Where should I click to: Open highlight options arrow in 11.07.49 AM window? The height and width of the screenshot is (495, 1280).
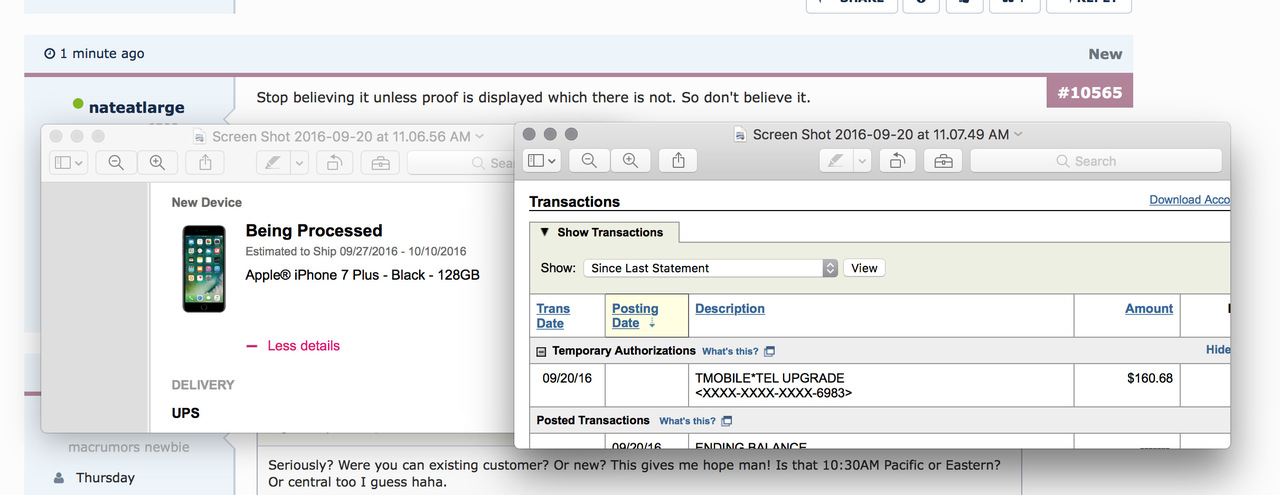coord(861,161)
